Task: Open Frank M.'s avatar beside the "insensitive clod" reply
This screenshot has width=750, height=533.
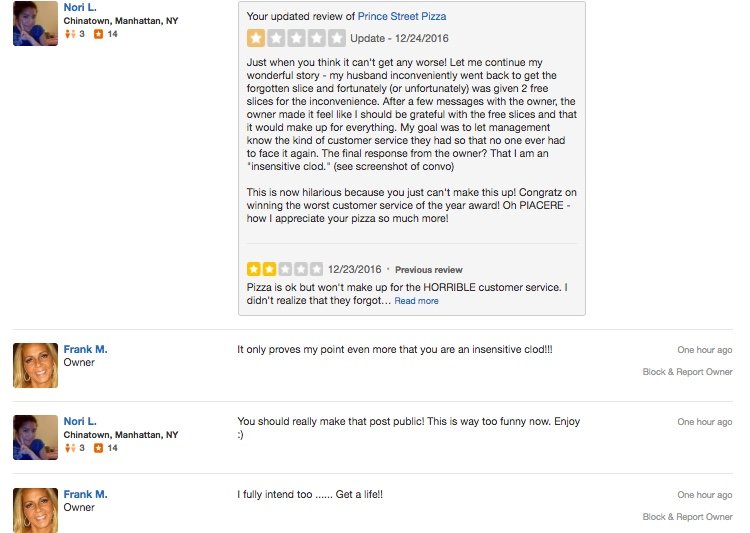Action: pos(35,365)
